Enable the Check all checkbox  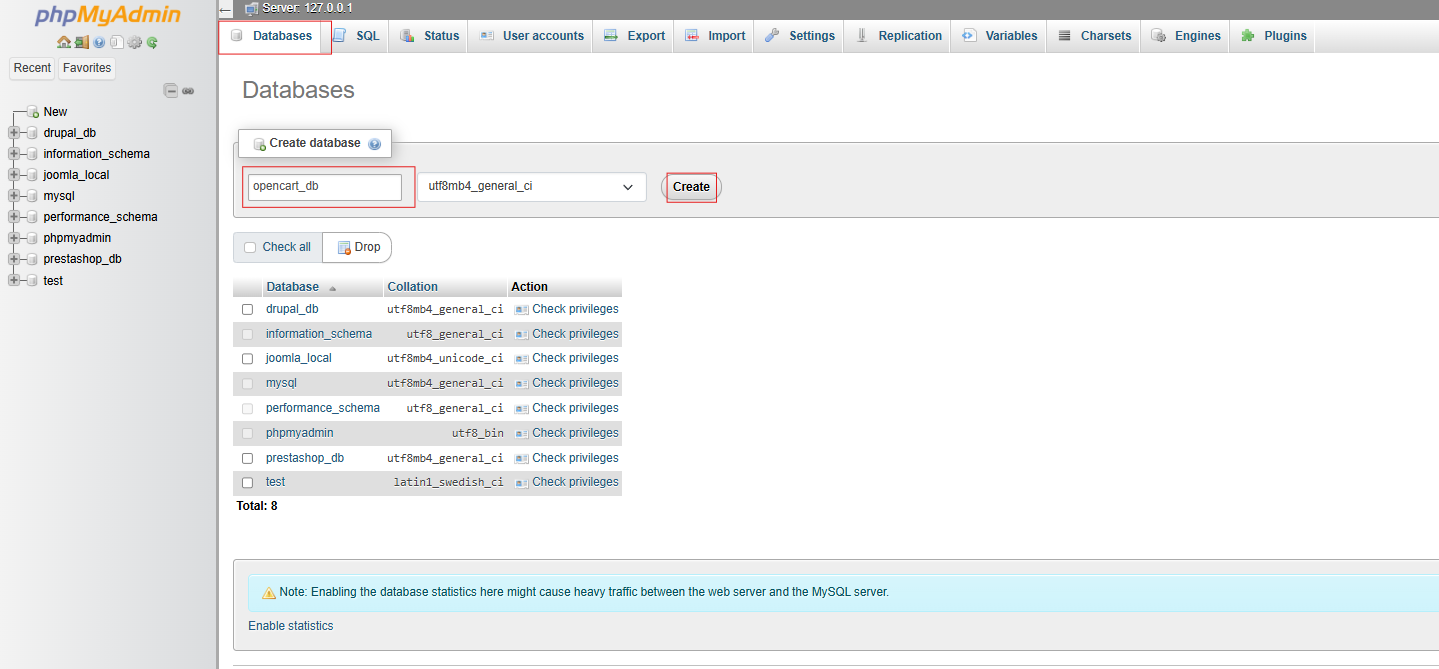pos(250,247)
